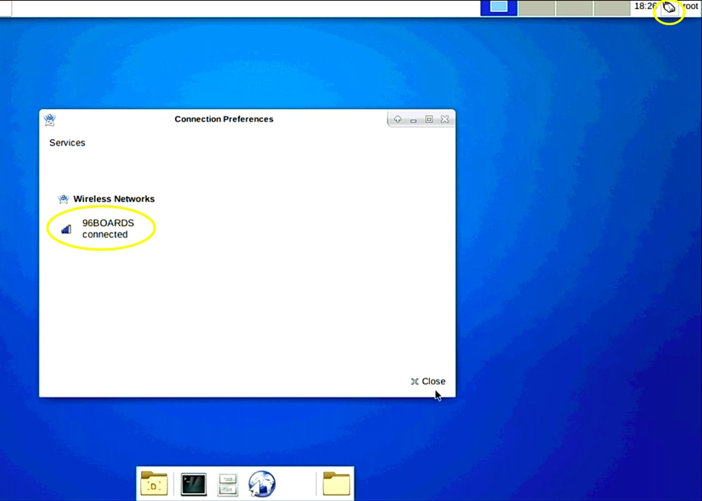The image size is (702, 501).
Task: Launch the terminal emulator from the dock
Action: (193, 484)
